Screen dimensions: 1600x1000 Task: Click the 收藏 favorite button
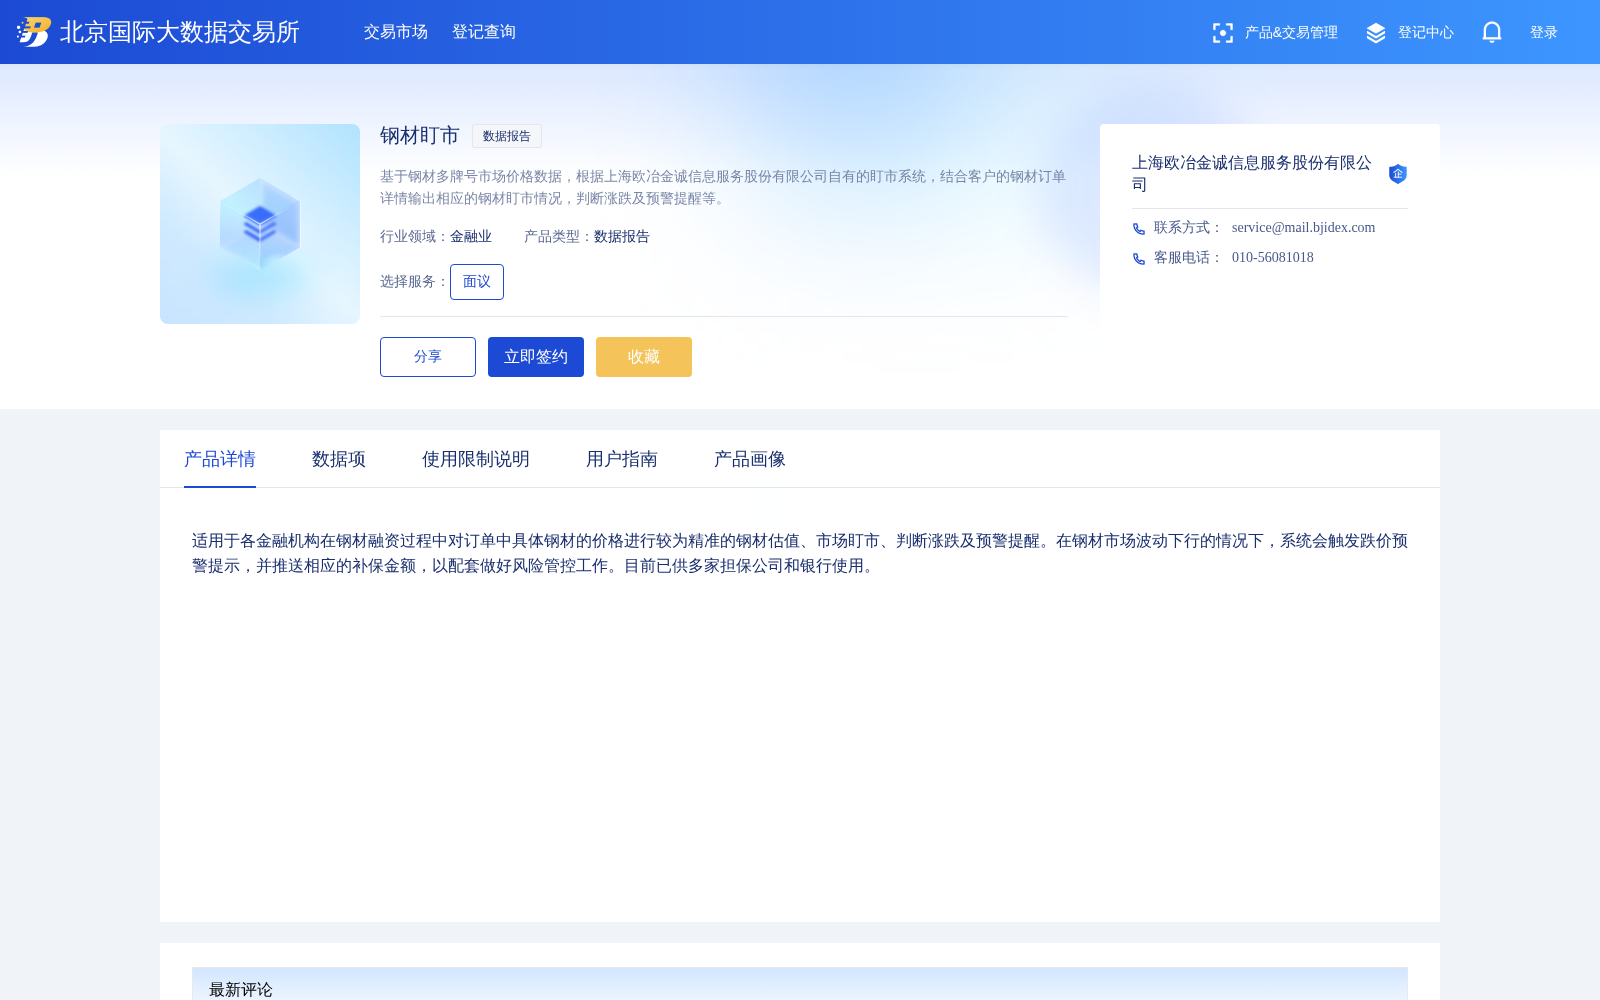[x=644, y=357]
